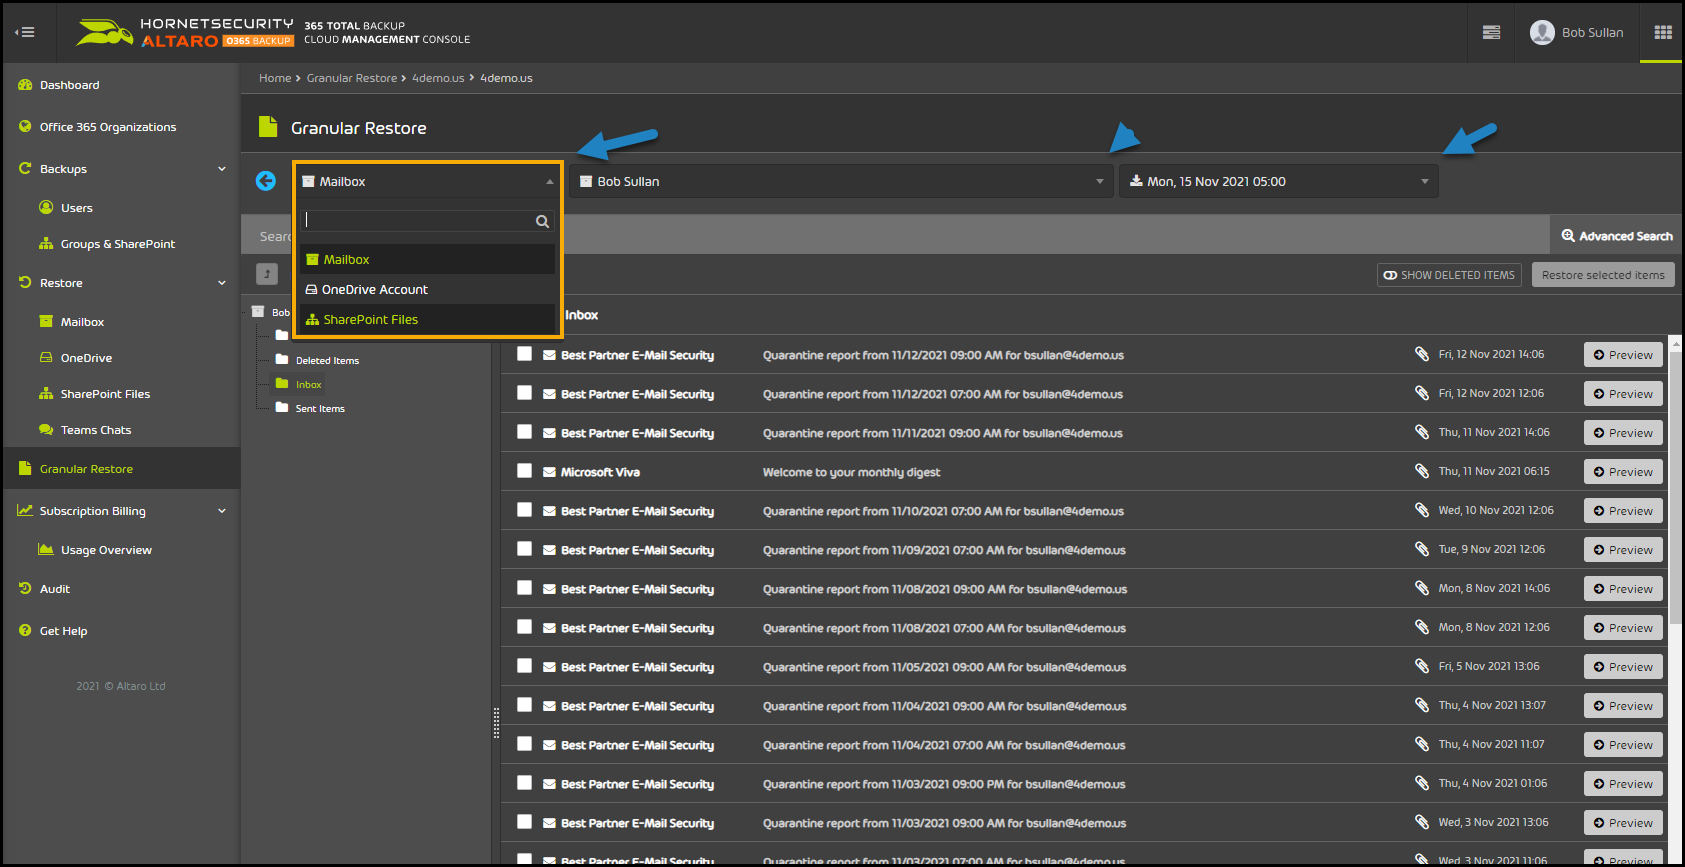
Task: Choose Mailbox option in the dropdown list
Action: click(x=427, y=259)
